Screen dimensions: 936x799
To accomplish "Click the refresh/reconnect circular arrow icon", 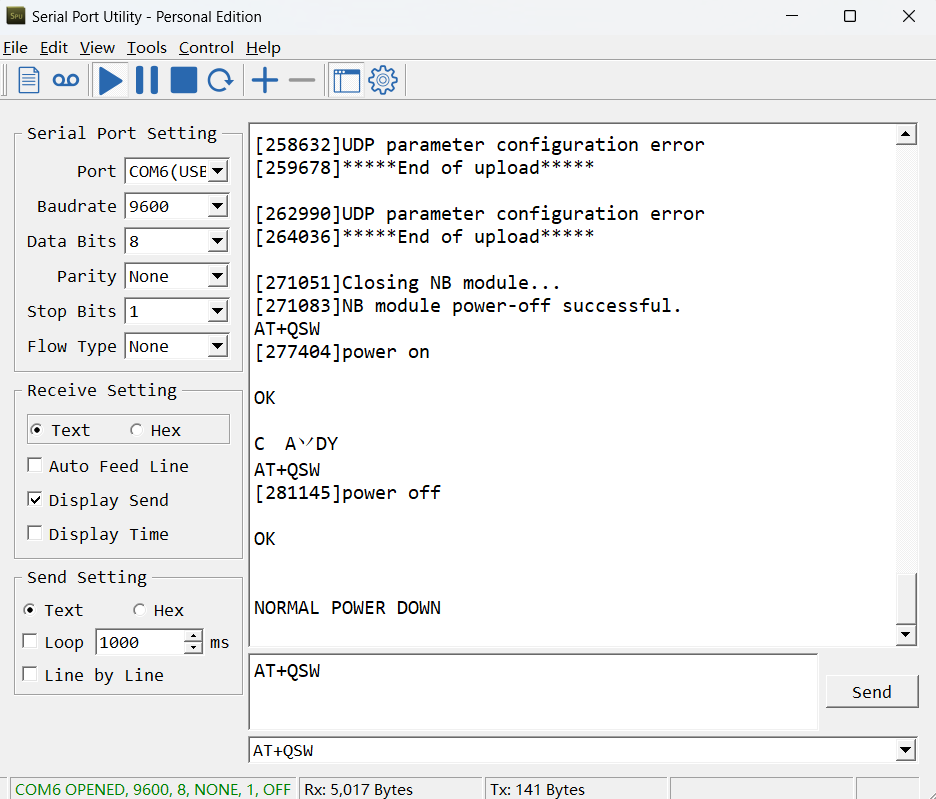I will pyautogui.click(x=220, y=80).
